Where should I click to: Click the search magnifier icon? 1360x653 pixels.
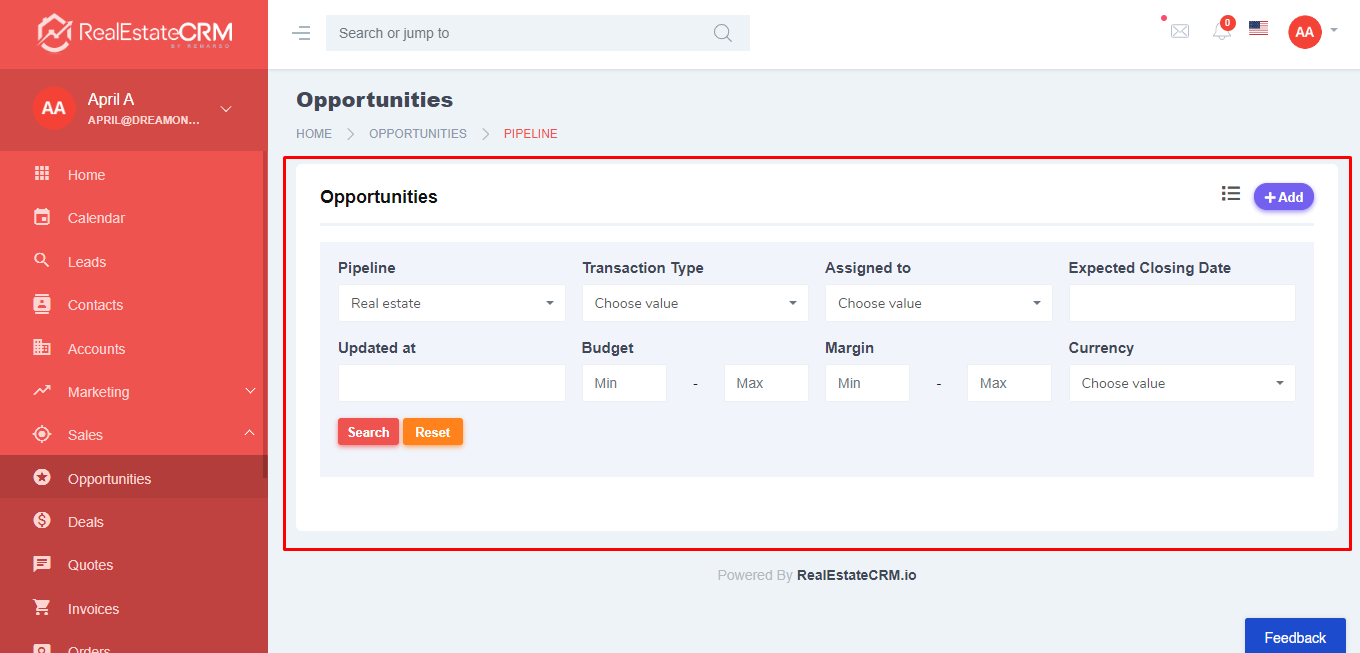tap(723, 33)
